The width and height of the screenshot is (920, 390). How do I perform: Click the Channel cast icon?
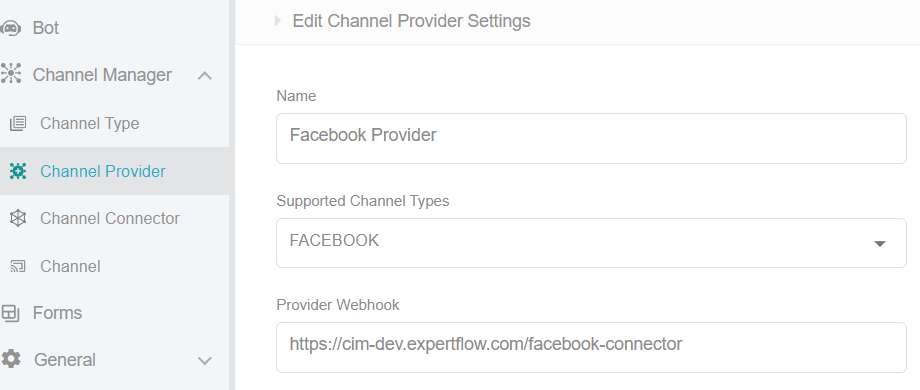18,266
